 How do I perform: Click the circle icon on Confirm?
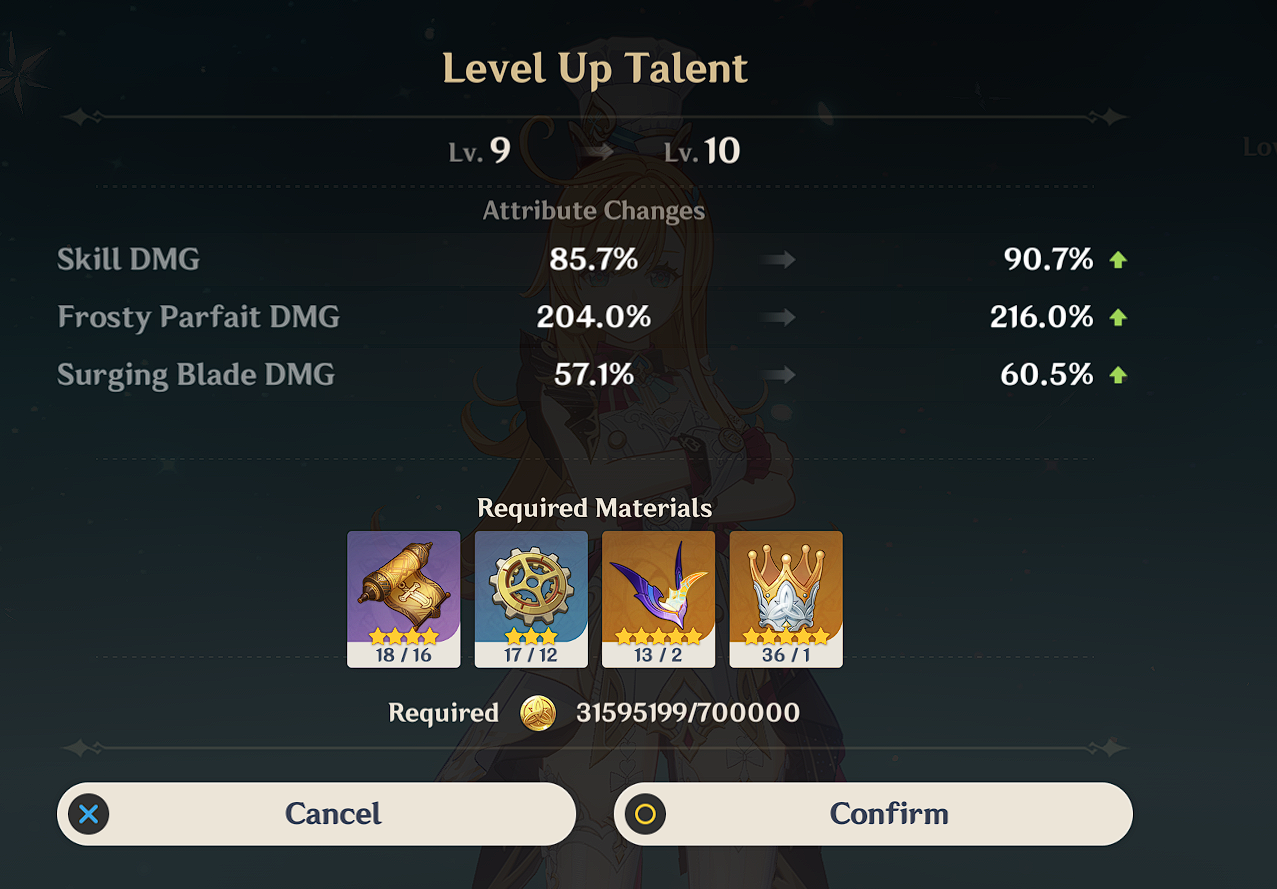[645, 814]
